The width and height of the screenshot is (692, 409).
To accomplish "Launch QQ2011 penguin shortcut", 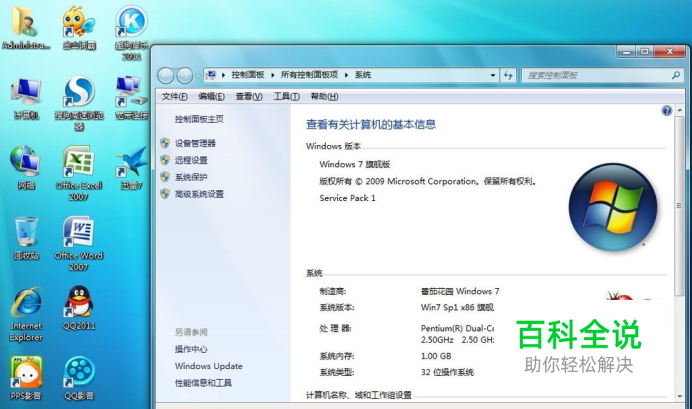I will pos(79,308).
